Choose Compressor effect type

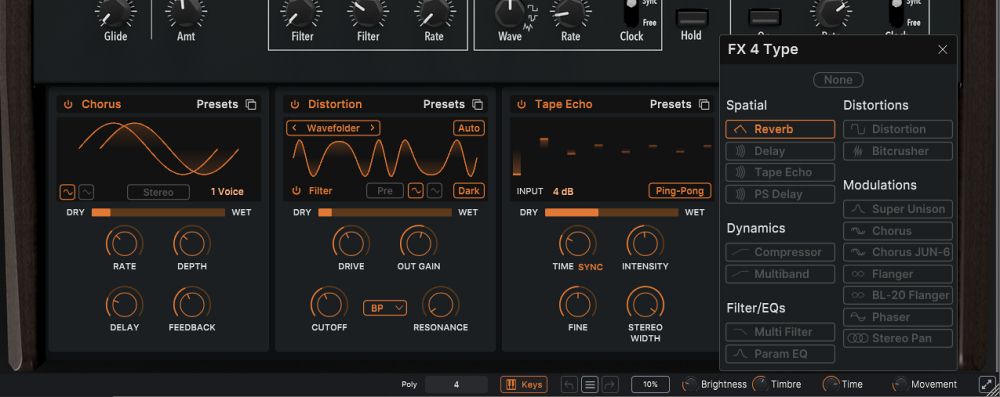point(780,252)
